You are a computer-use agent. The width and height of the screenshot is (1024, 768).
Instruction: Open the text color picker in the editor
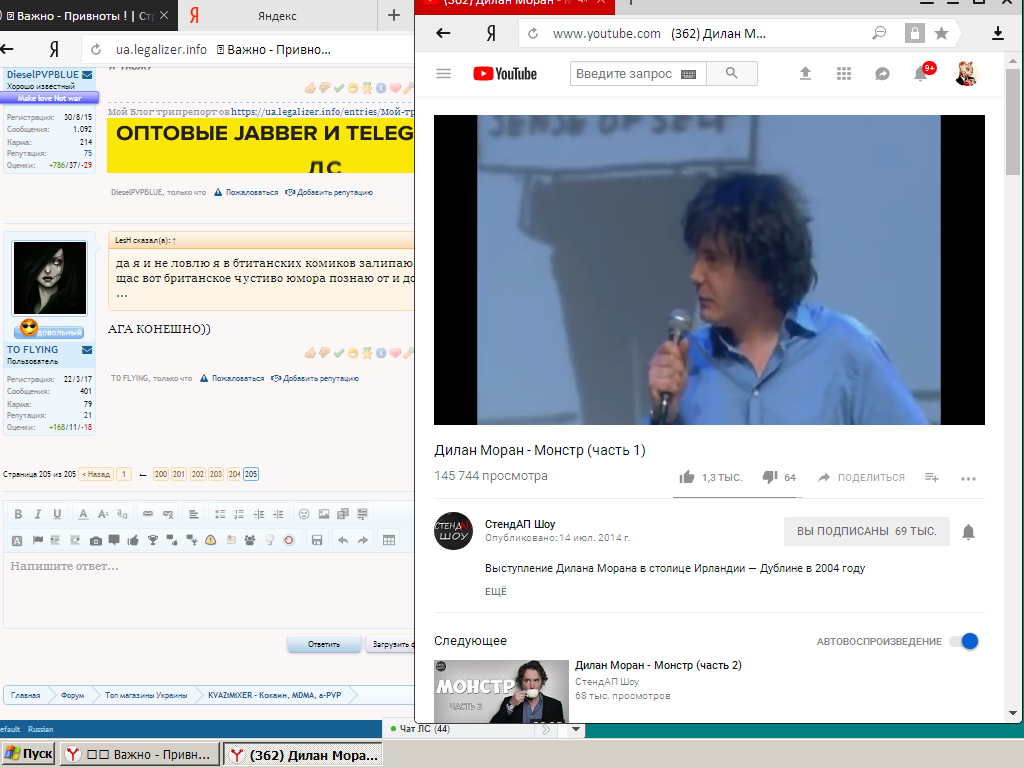click(83, 514)
